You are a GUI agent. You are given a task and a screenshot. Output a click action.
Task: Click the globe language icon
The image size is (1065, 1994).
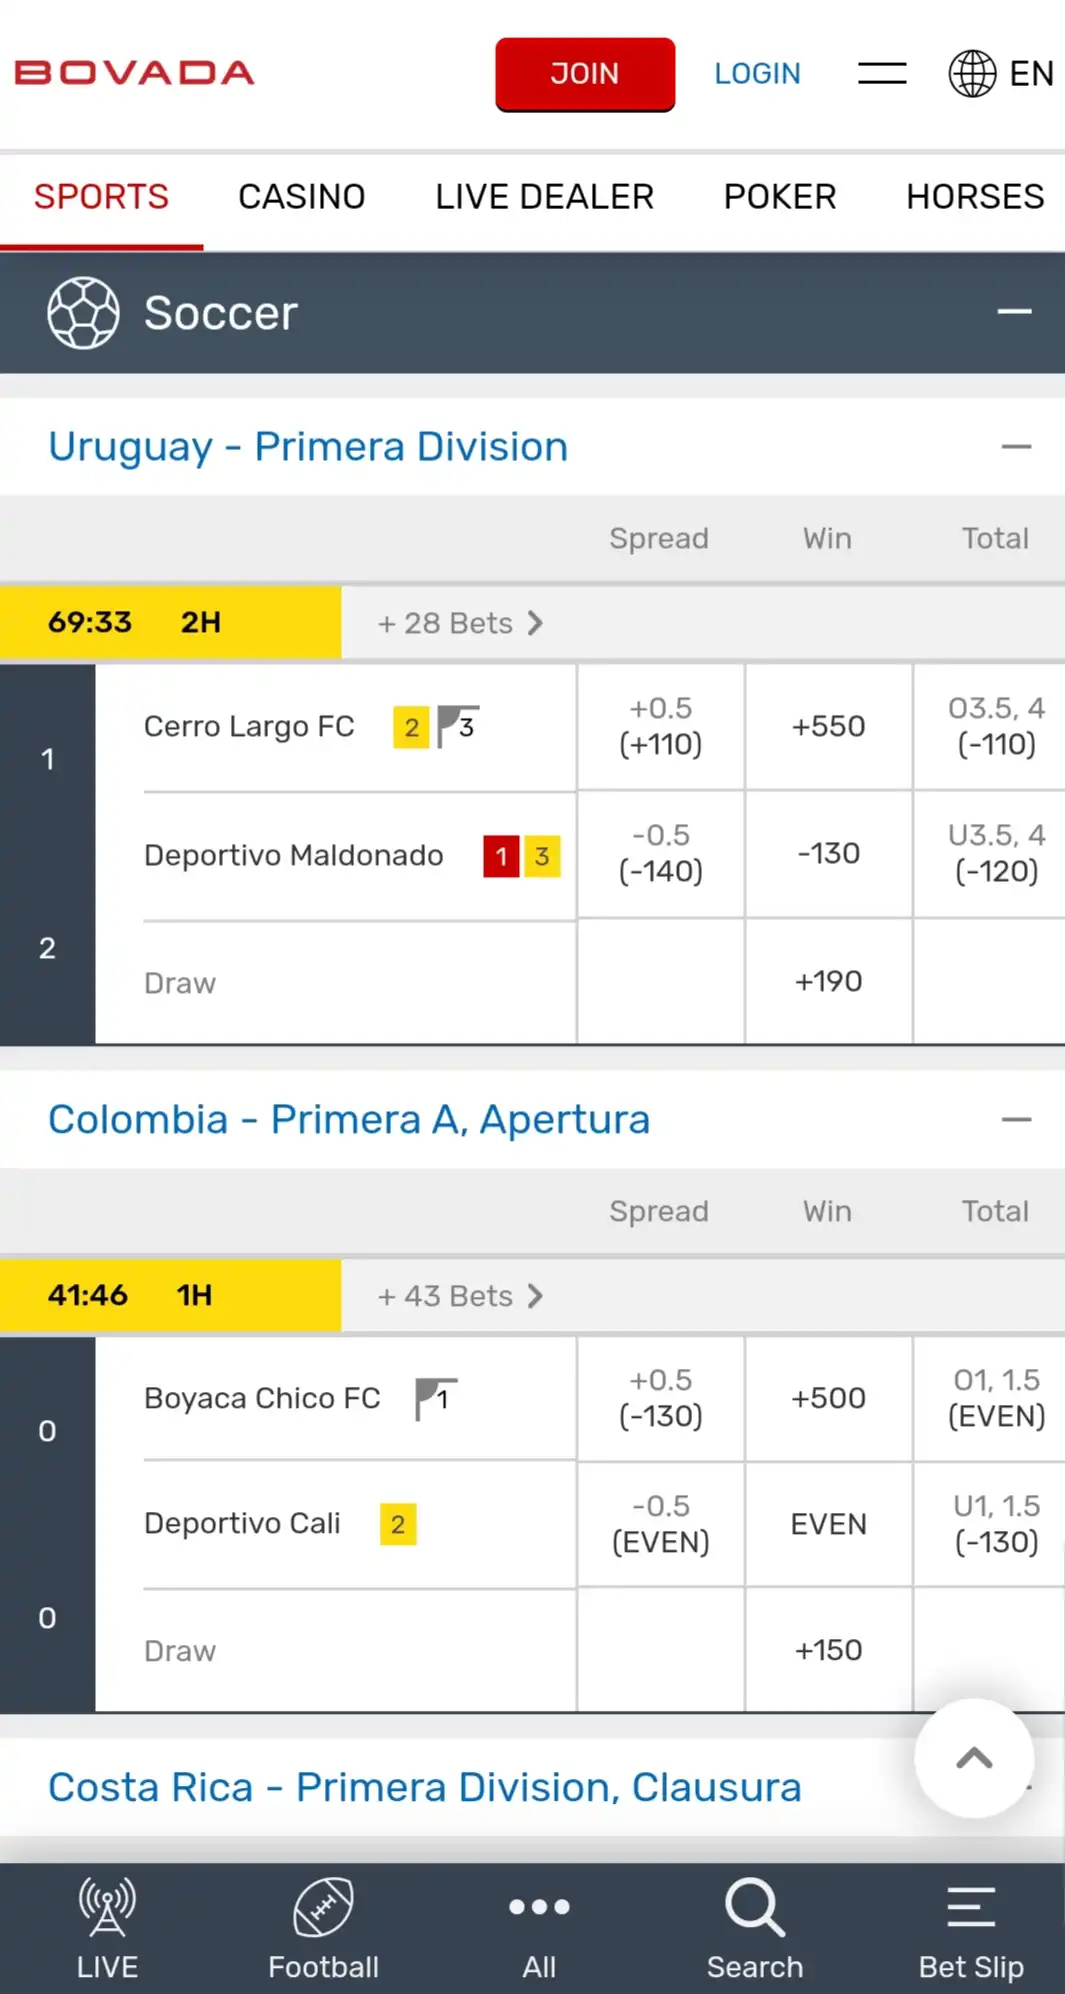pos(972,73)
